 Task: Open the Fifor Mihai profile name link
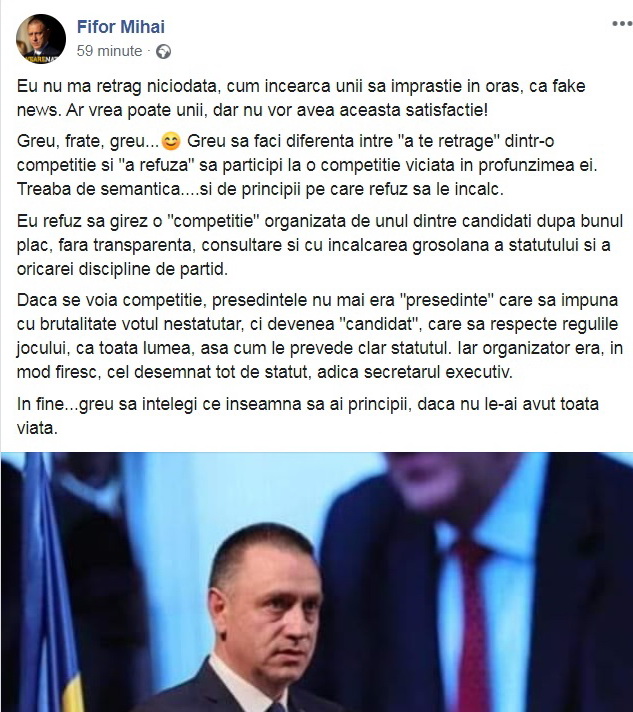[x=121, y=27]
